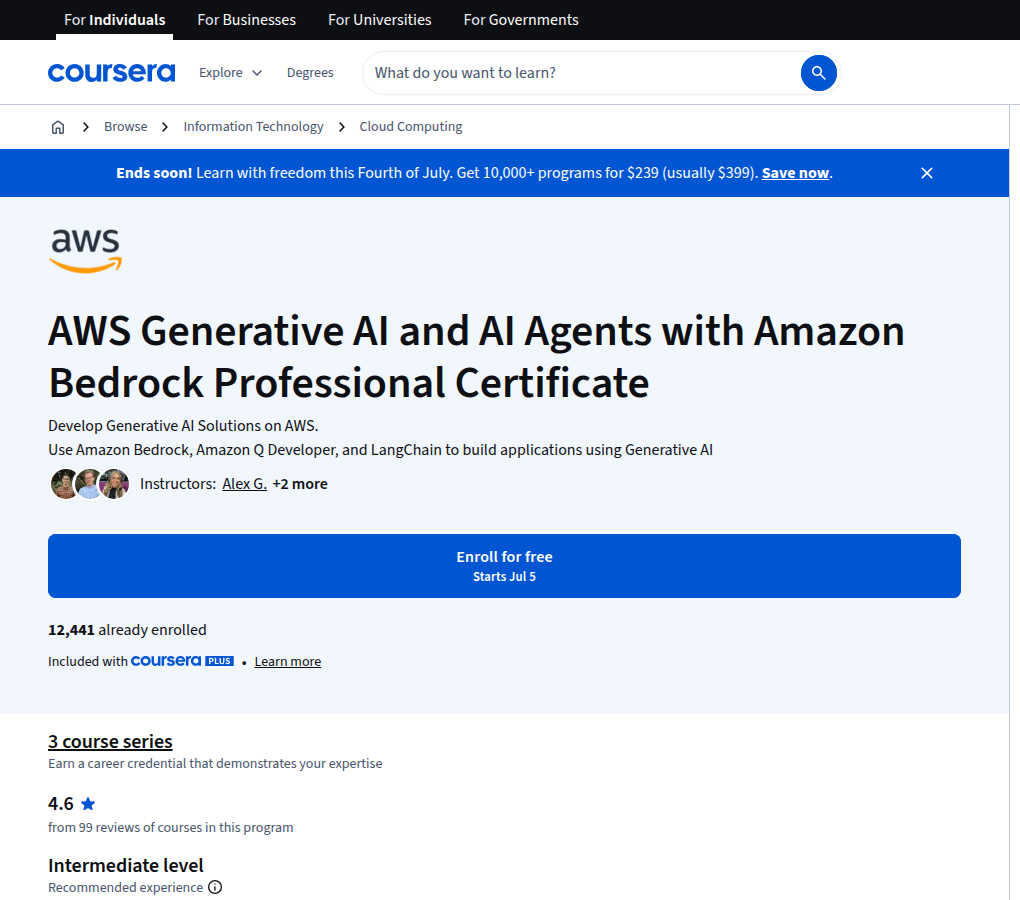Screen dimensions: 1020x900
Task: Go to home via breadcrumb house icon
Action: coord(58,127)
